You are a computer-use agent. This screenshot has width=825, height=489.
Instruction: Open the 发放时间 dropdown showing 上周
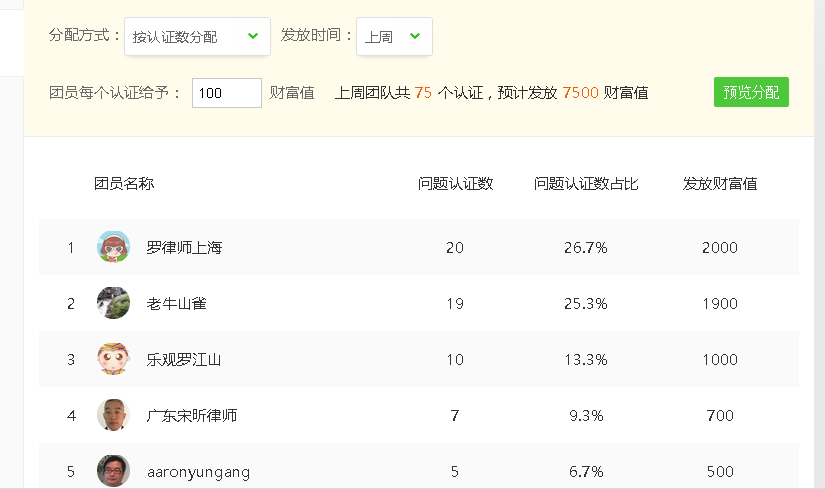[394, 36]
